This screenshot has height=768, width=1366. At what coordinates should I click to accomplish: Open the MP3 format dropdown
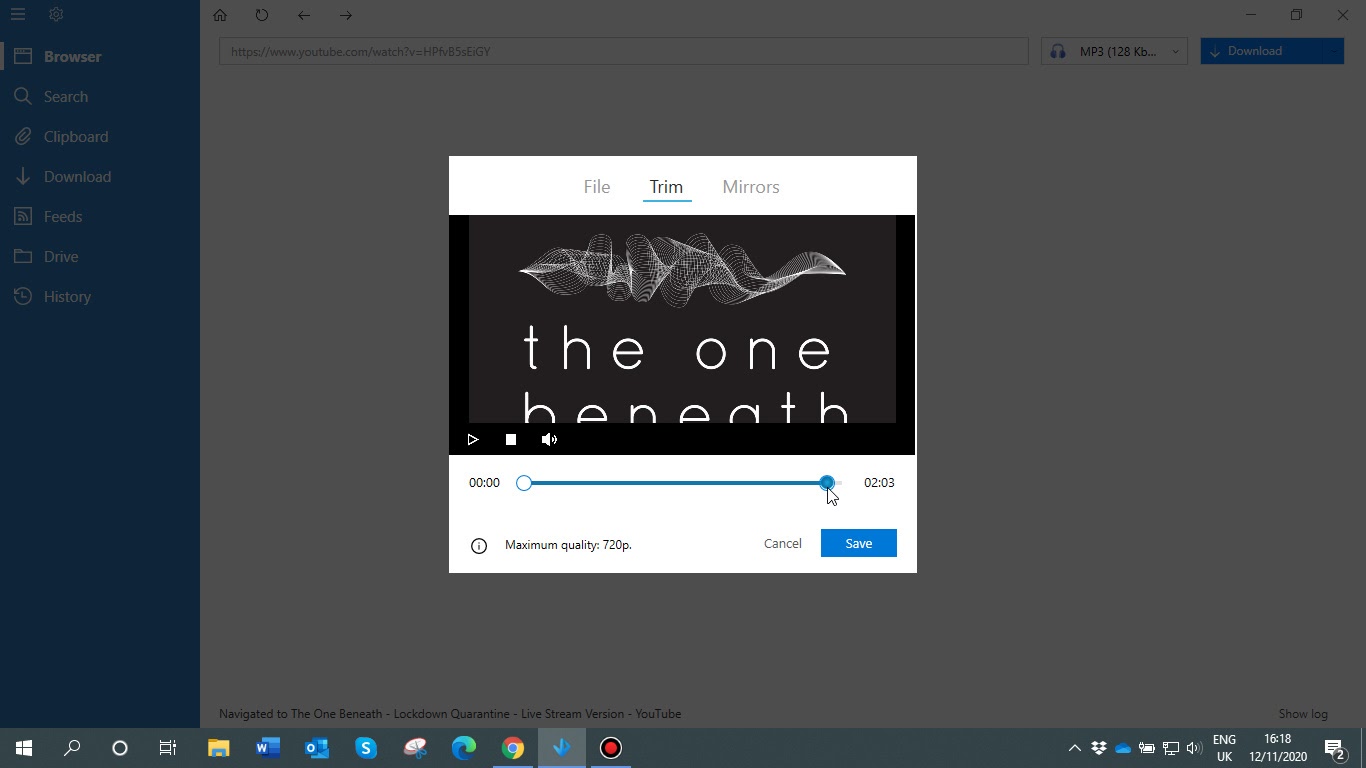(1115, 51)
